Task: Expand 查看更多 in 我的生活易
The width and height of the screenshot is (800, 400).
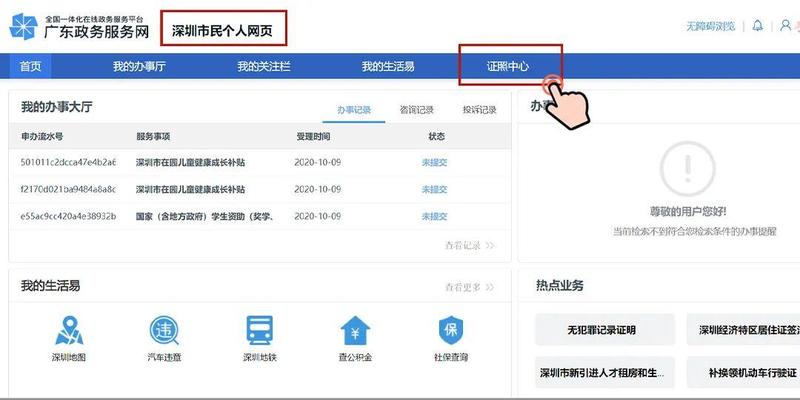Action: tap(469, 288)
